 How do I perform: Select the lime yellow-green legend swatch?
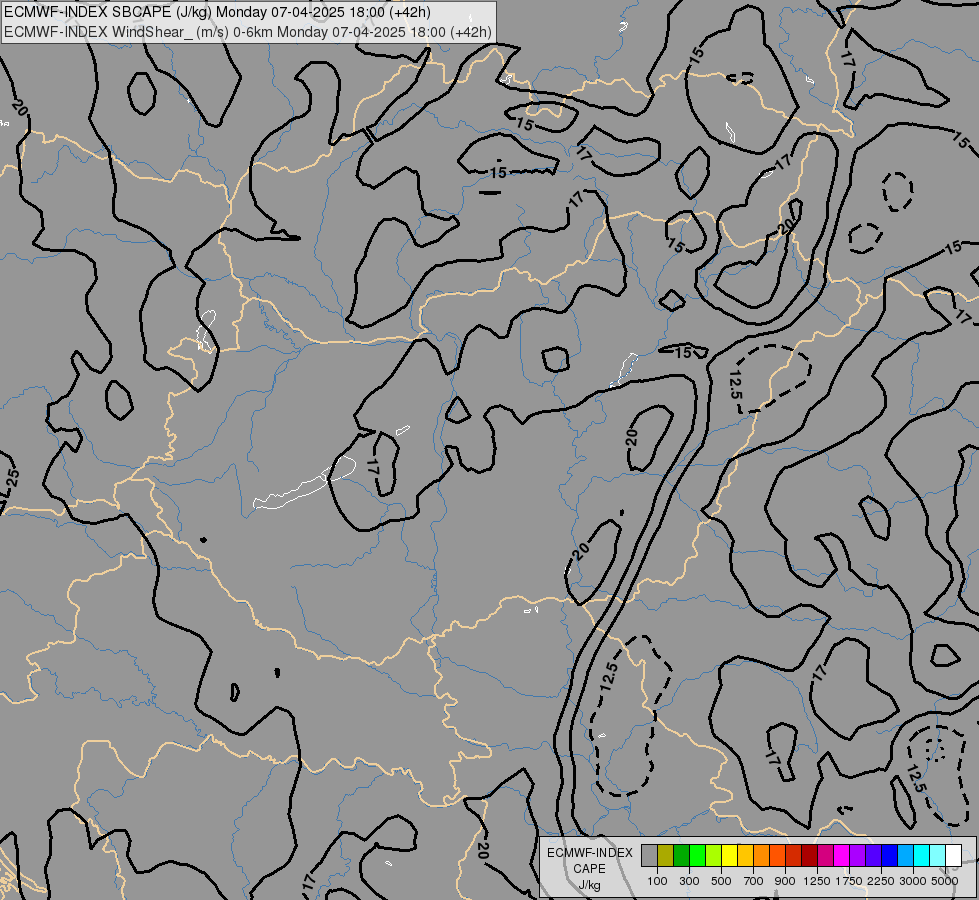point(713,856)
